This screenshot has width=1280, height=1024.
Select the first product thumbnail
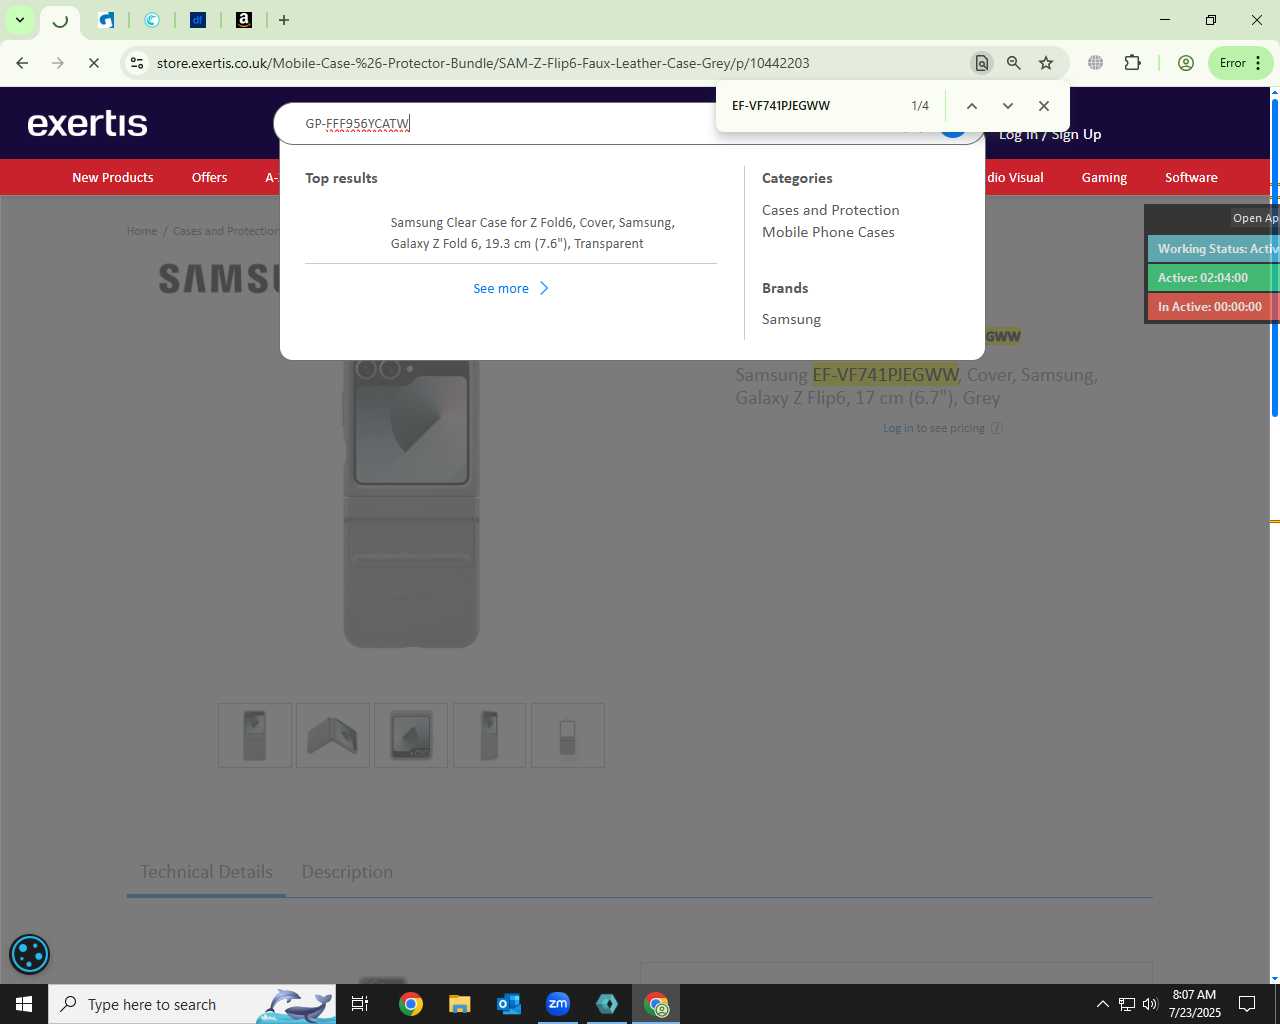click(x=255, y=735)
